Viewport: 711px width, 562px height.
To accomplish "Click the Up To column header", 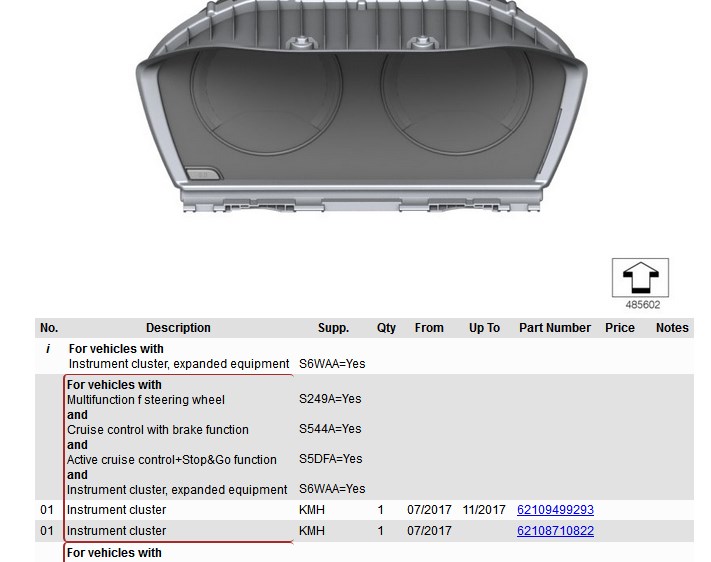I will pos(484,328).
